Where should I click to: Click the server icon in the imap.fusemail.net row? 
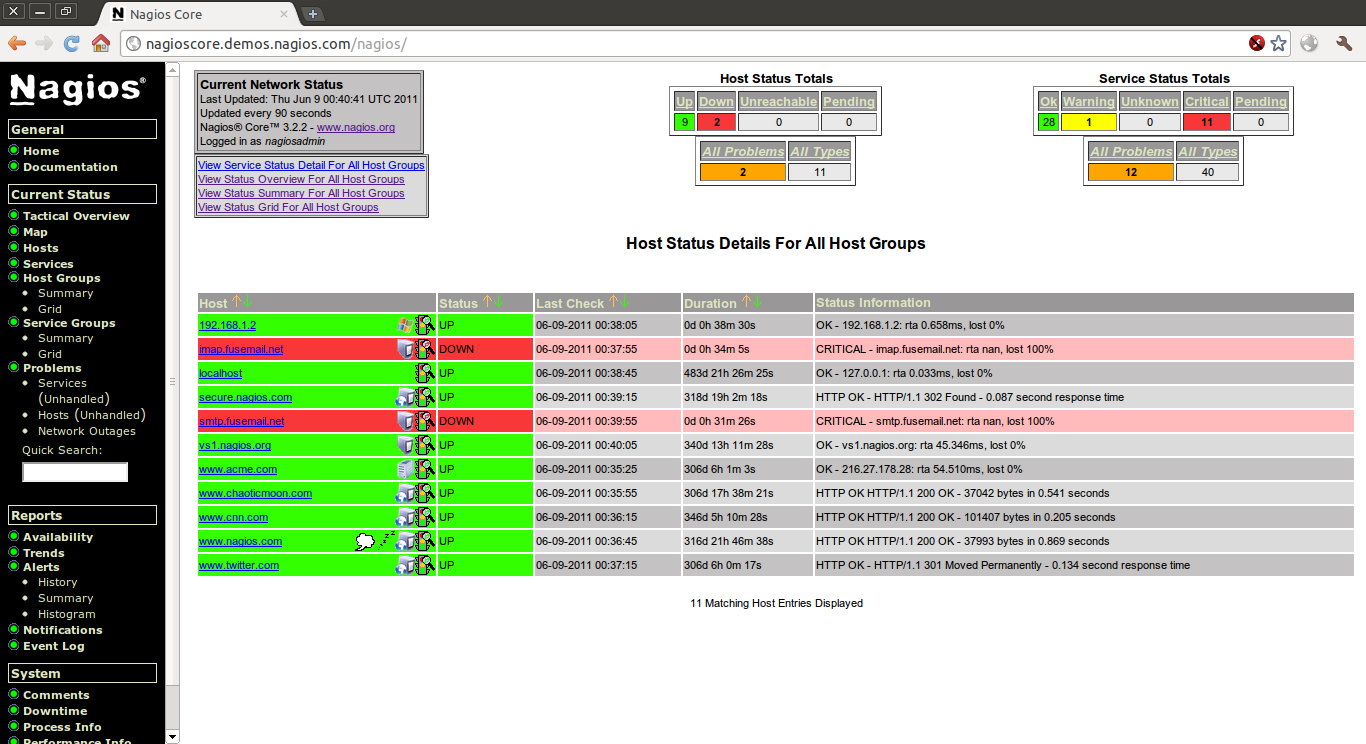pyautogui.click(x=405, y=348)
